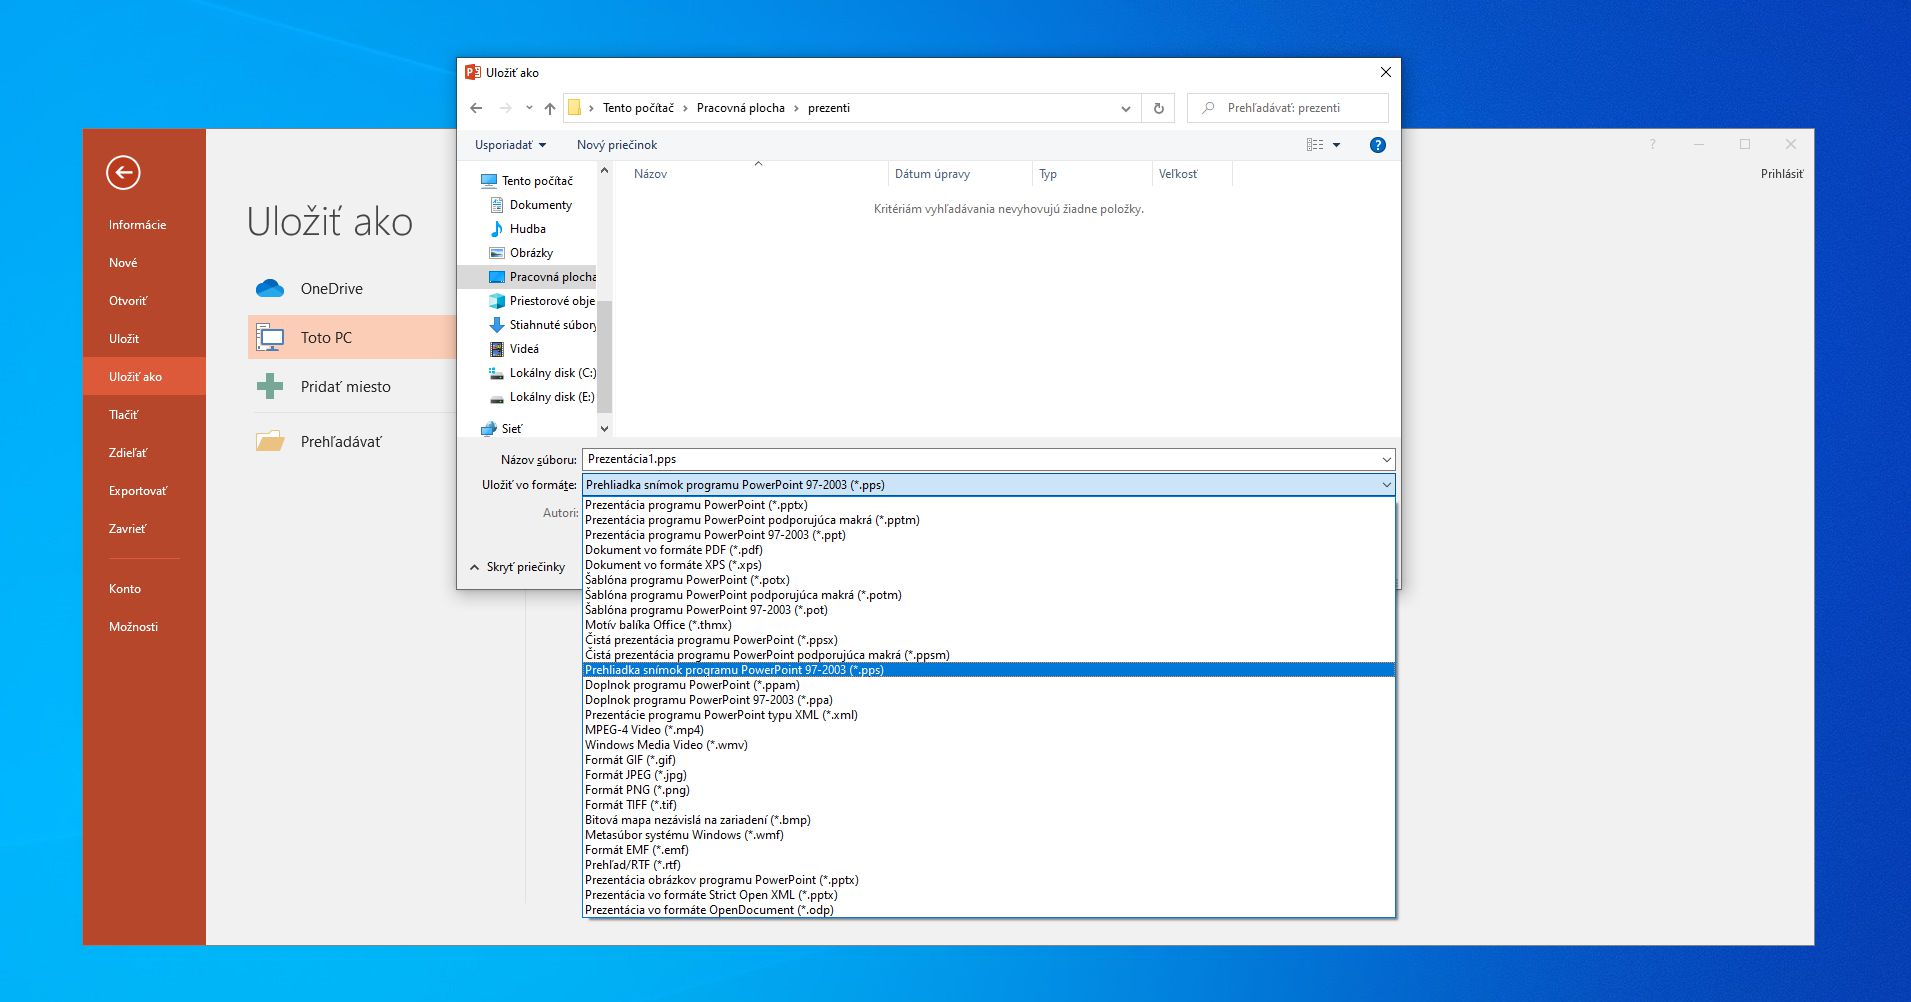
Task: Go forward using the dialog forward arrow
Action: 505,108
